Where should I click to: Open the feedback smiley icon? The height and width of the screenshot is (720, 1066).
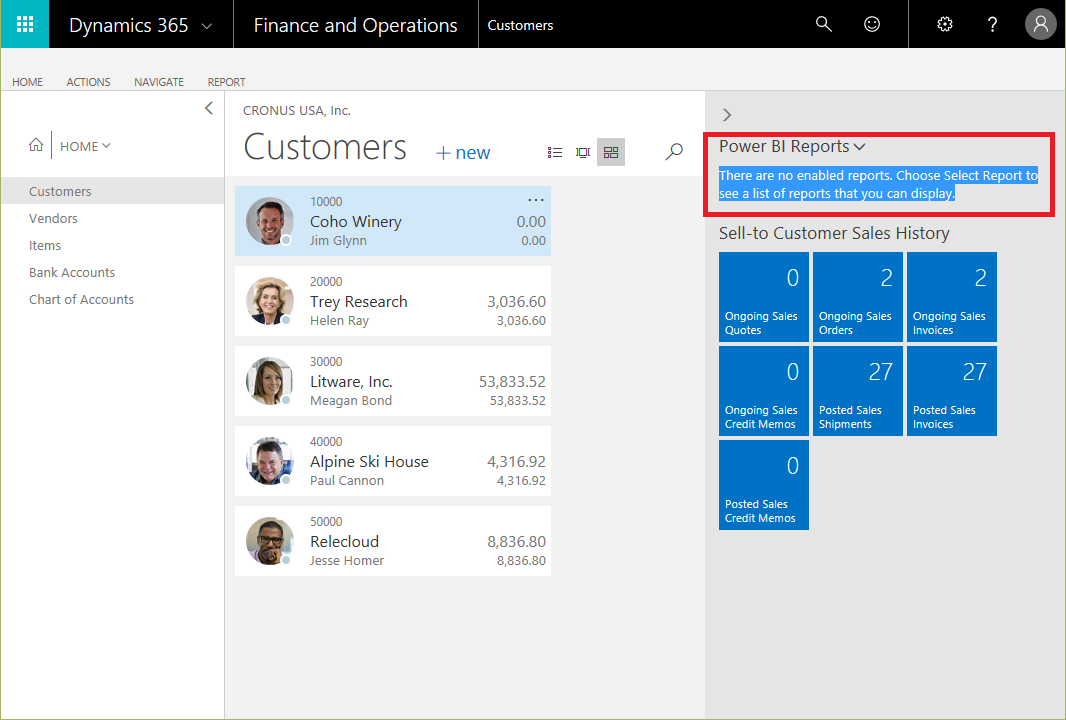click(x=872, y=24)
